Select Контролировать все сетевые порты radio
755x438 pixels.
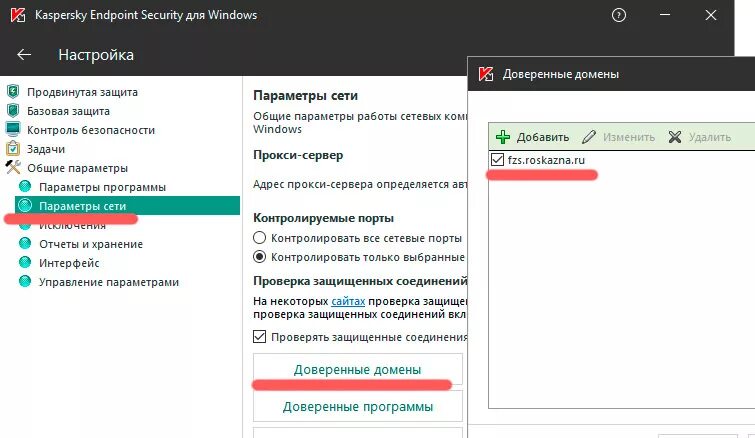[x=260, y=238]
